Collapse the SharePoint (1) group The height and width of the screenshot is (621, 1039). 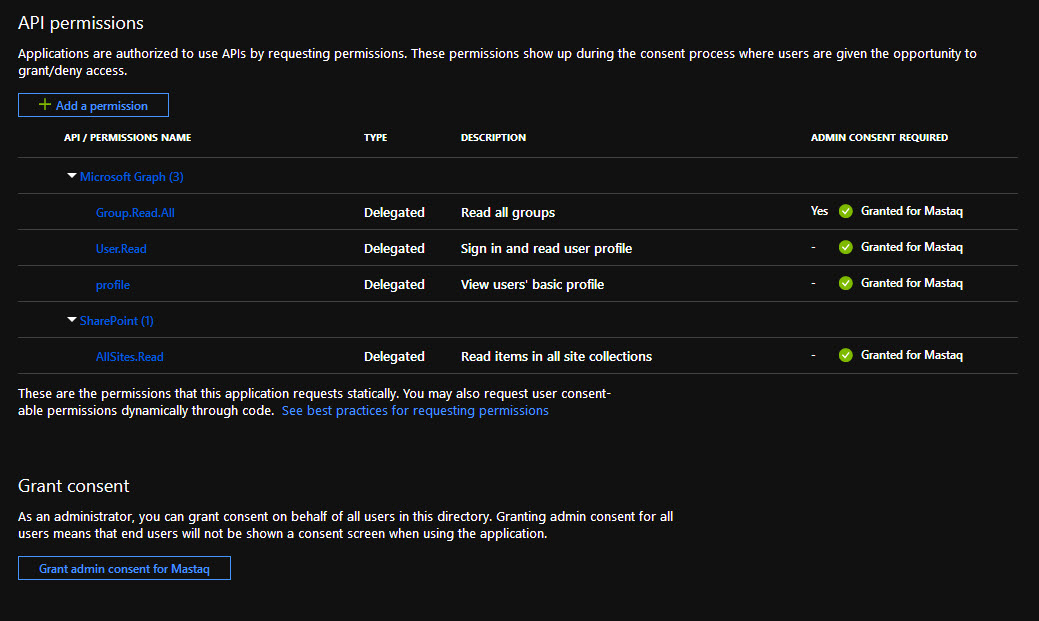72,320
